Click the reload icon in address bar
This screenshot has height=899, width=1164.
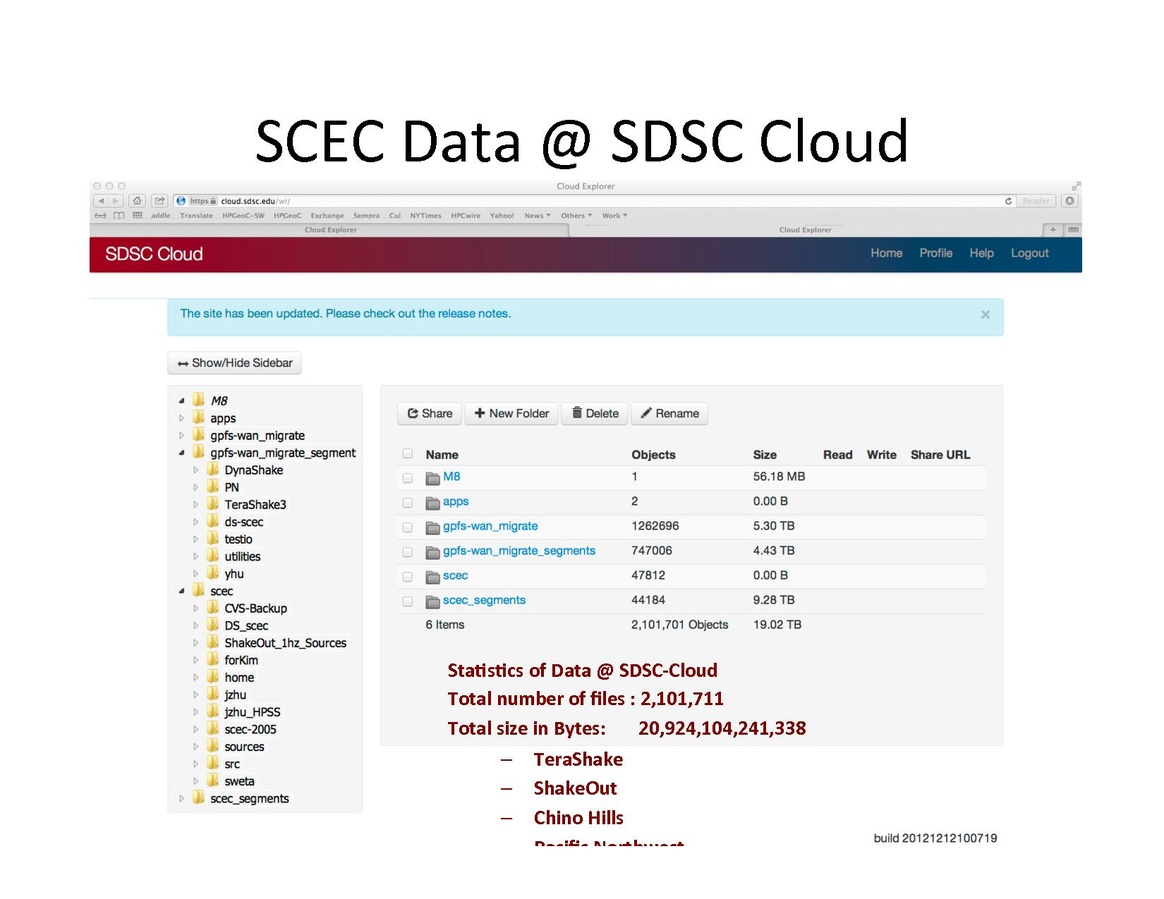click(x=1008, y=201)
